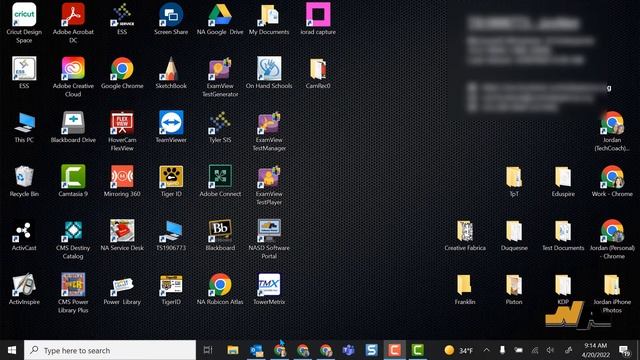
Task: Select NA Service Desk shortcut
Action: pos(122,235)
